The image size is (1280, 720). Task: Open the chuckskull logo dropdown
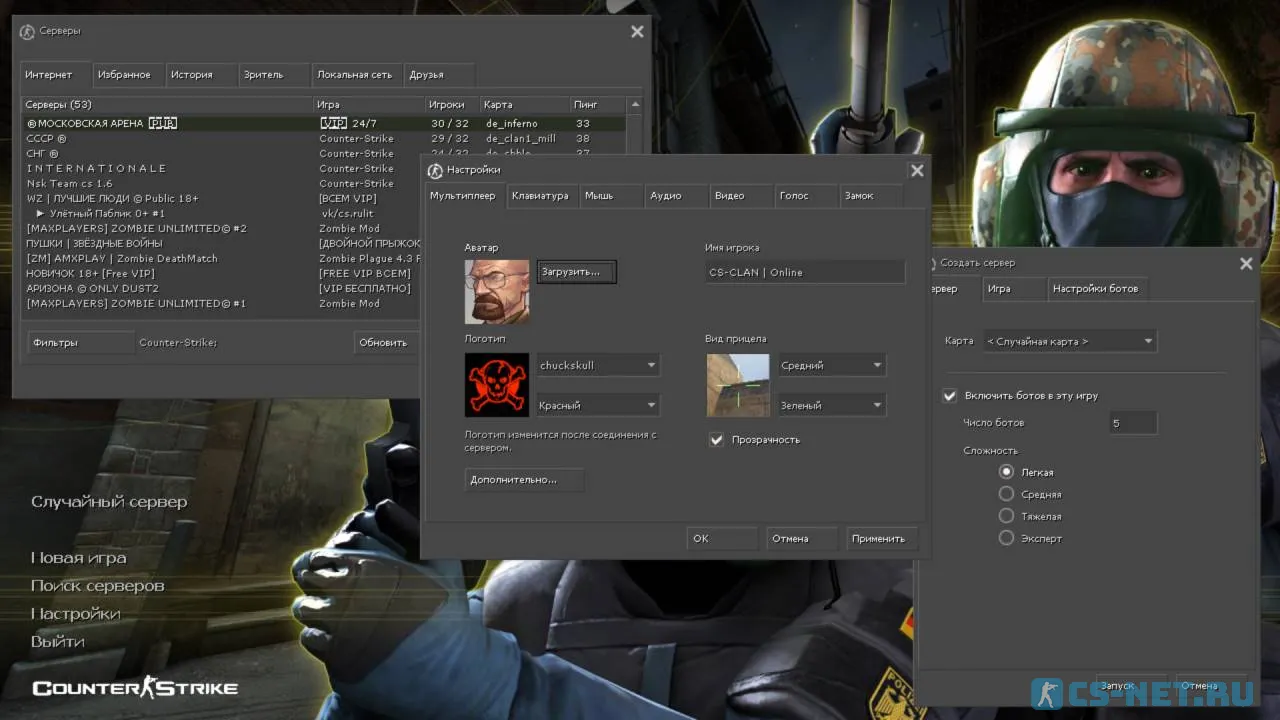point(598,366)
